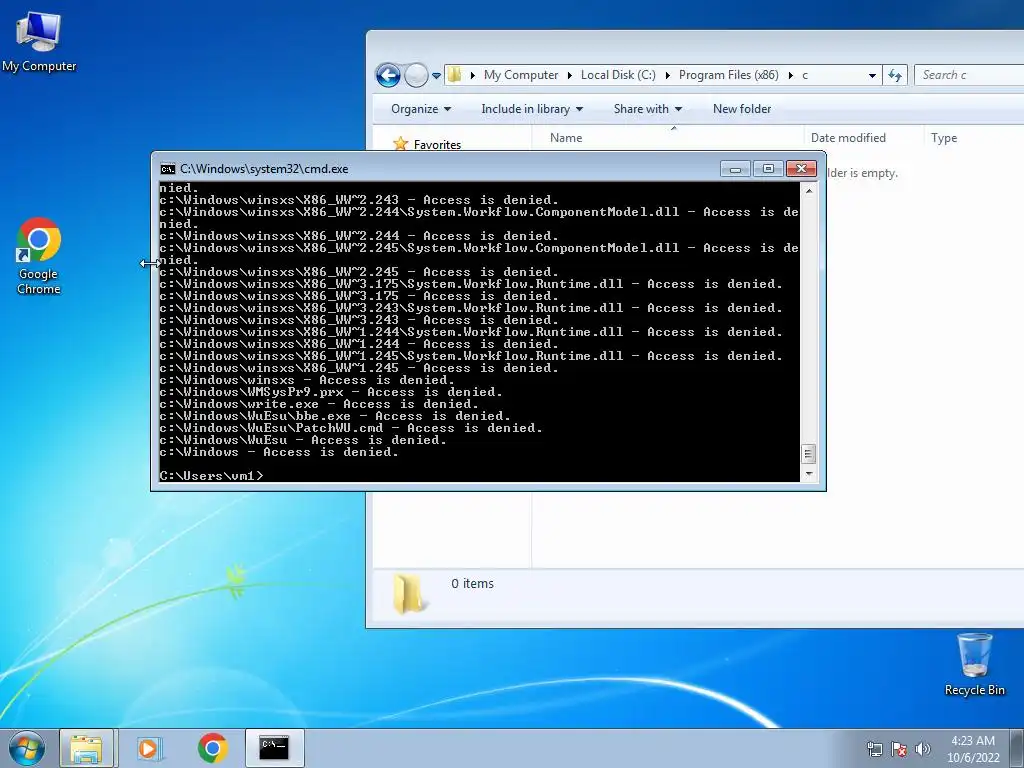
Task: Open the address bar history dropdown
Action: pos(872,76)
